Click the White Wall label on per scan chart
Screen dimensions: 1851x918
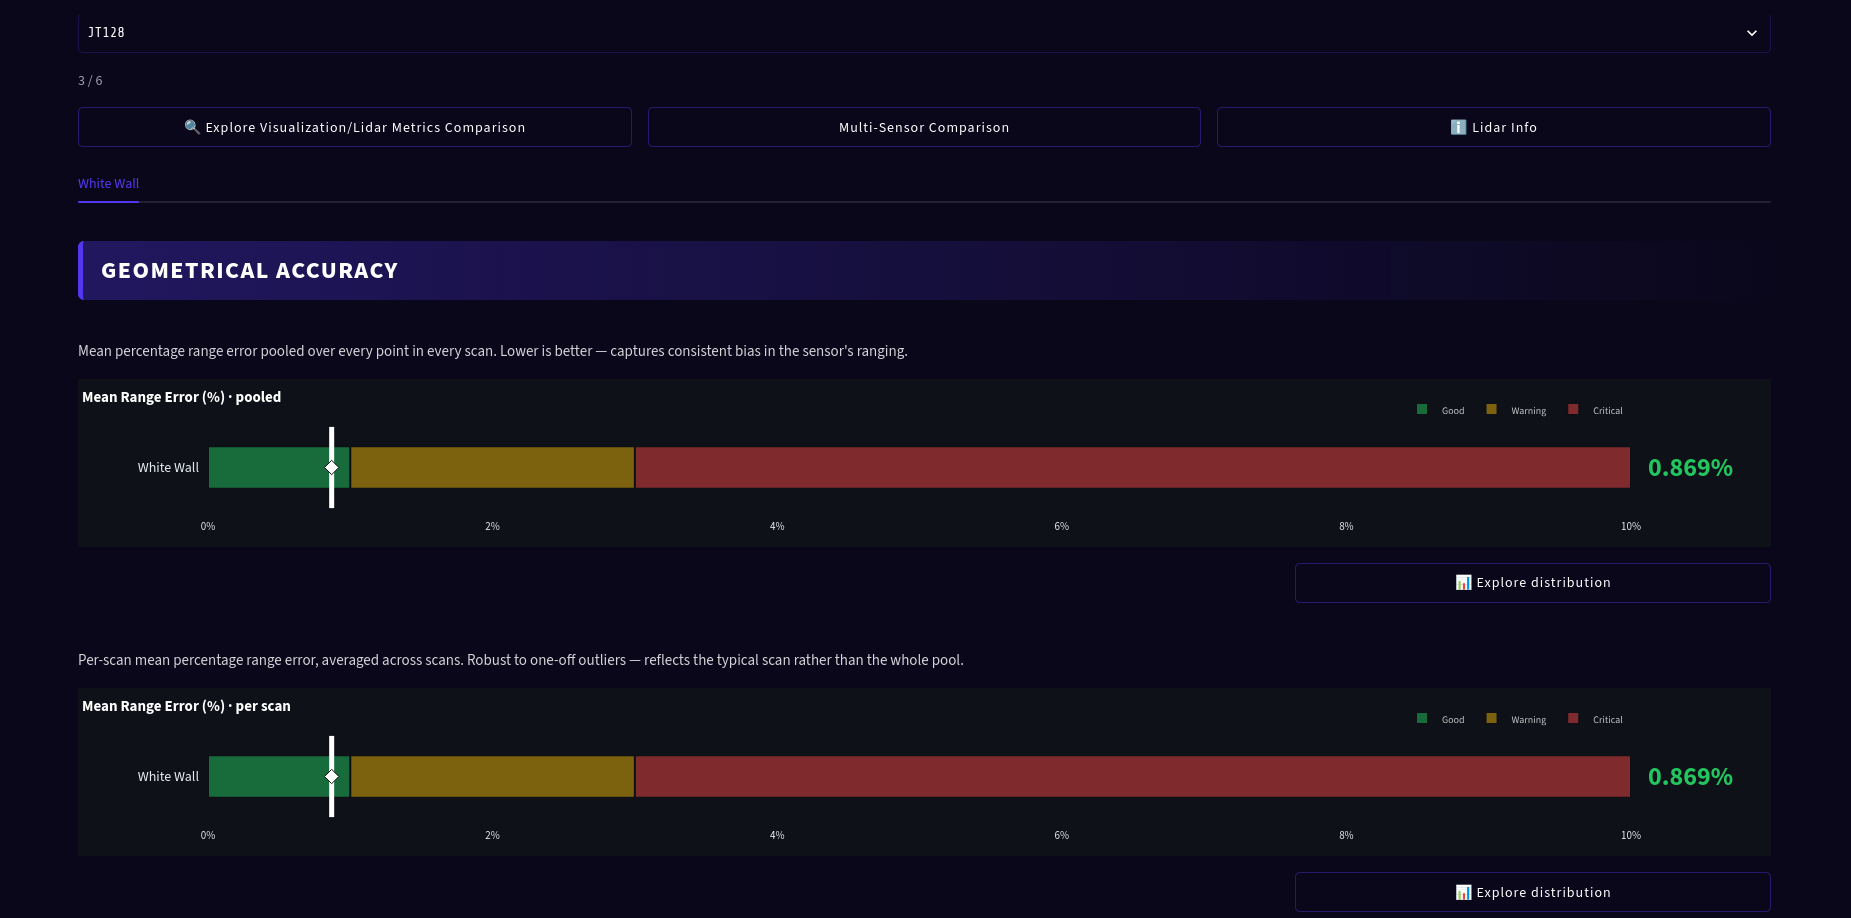(x=168, y=777)
